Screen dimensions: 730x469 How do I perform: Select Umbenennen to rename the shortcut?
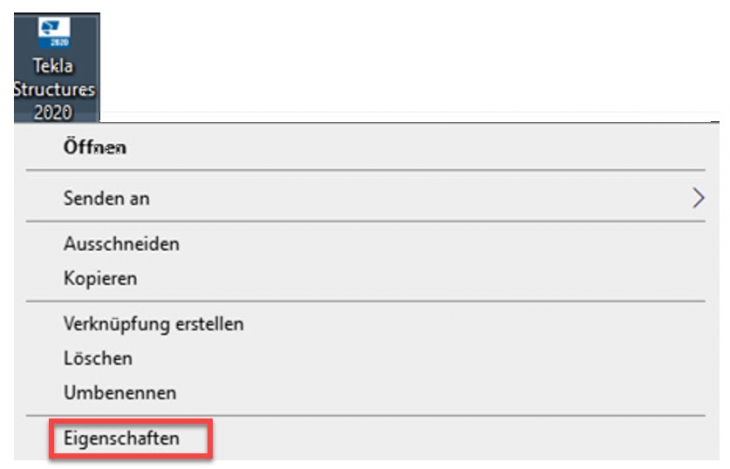[x=365, y=393]
